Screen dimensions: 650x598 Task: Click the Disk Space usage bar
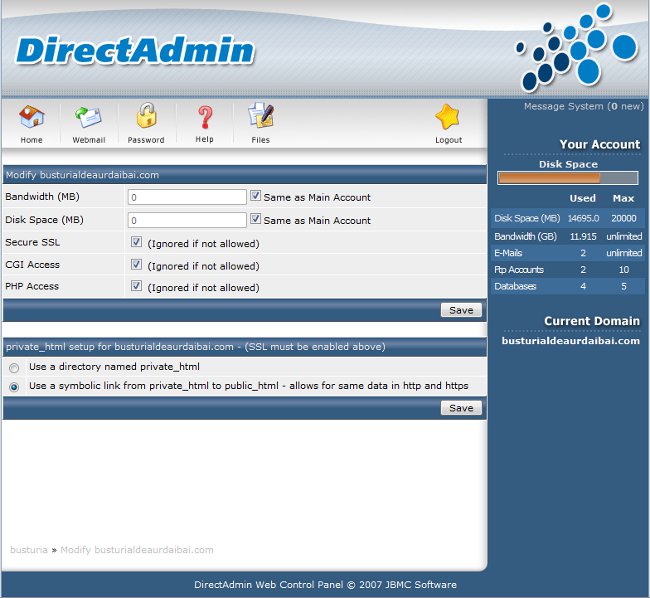(569, 178)
